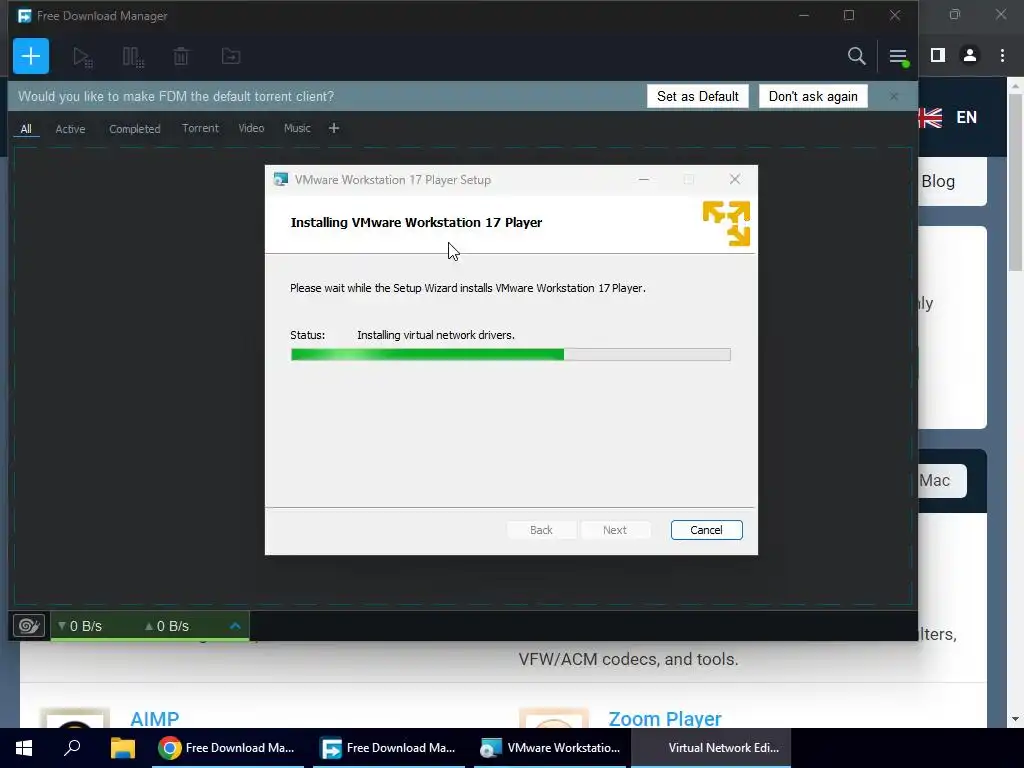1024x768 pixels.
Task: Expand the speed panel up chevron
Action: tap(235, 626)
